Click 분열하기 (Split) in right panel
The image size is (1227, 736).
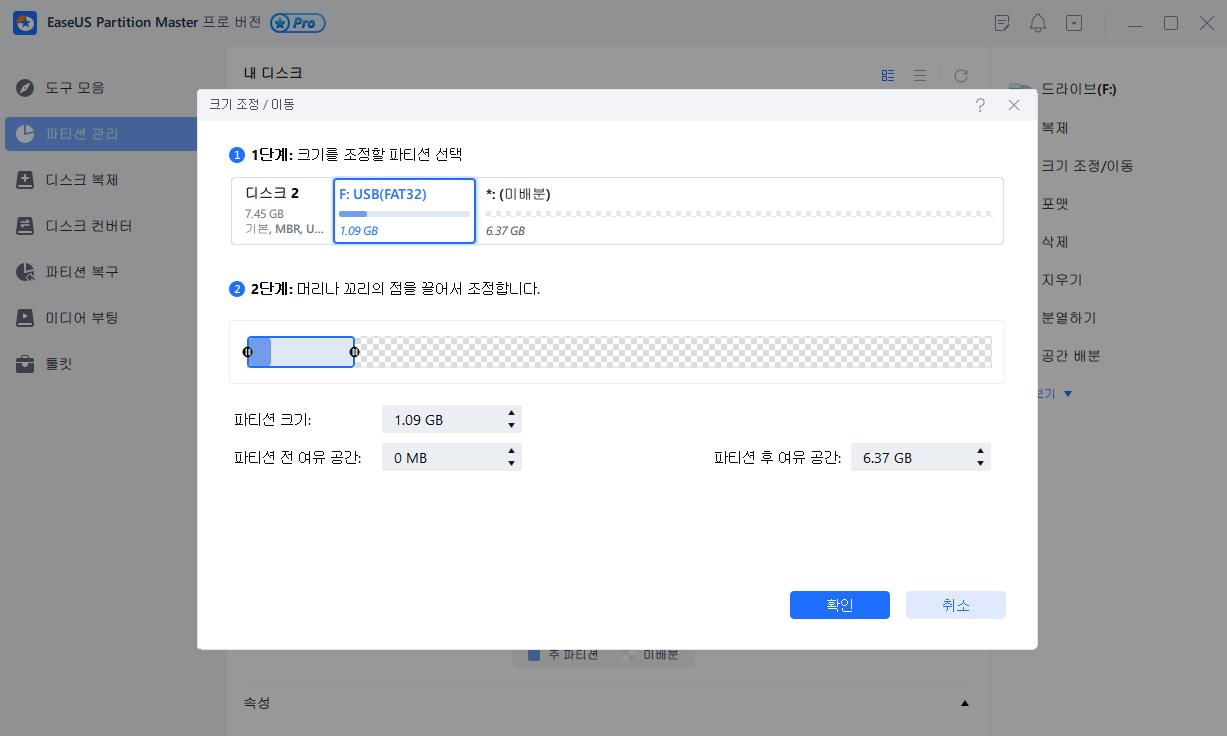pos(1068,318)
